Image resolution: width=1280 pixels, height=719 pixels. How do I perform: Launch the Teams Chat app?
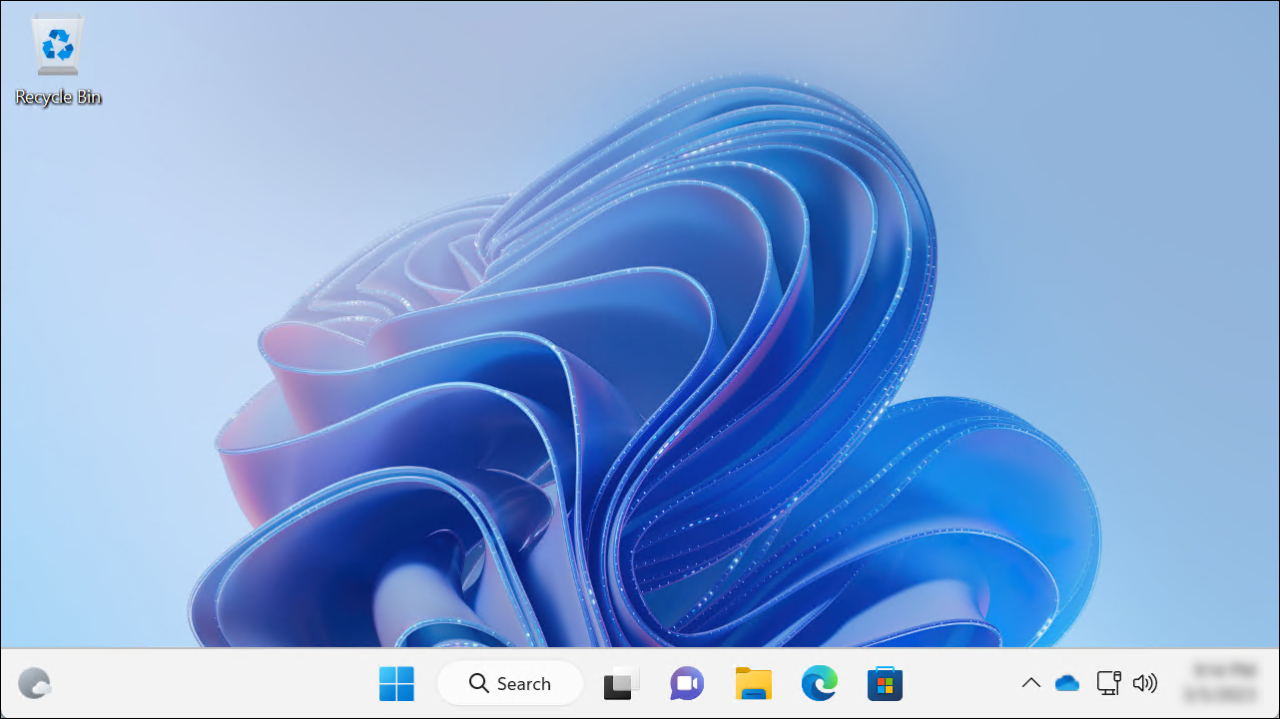[687, 683]
